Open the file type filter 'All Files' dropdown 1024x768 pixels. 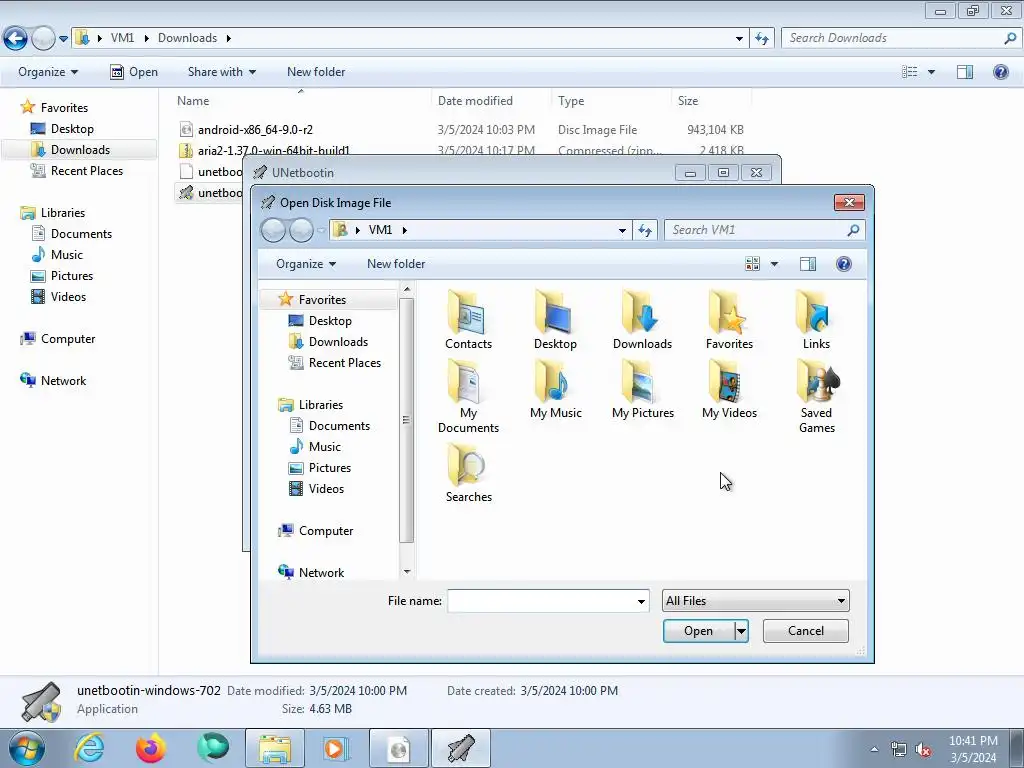point(756,601)
